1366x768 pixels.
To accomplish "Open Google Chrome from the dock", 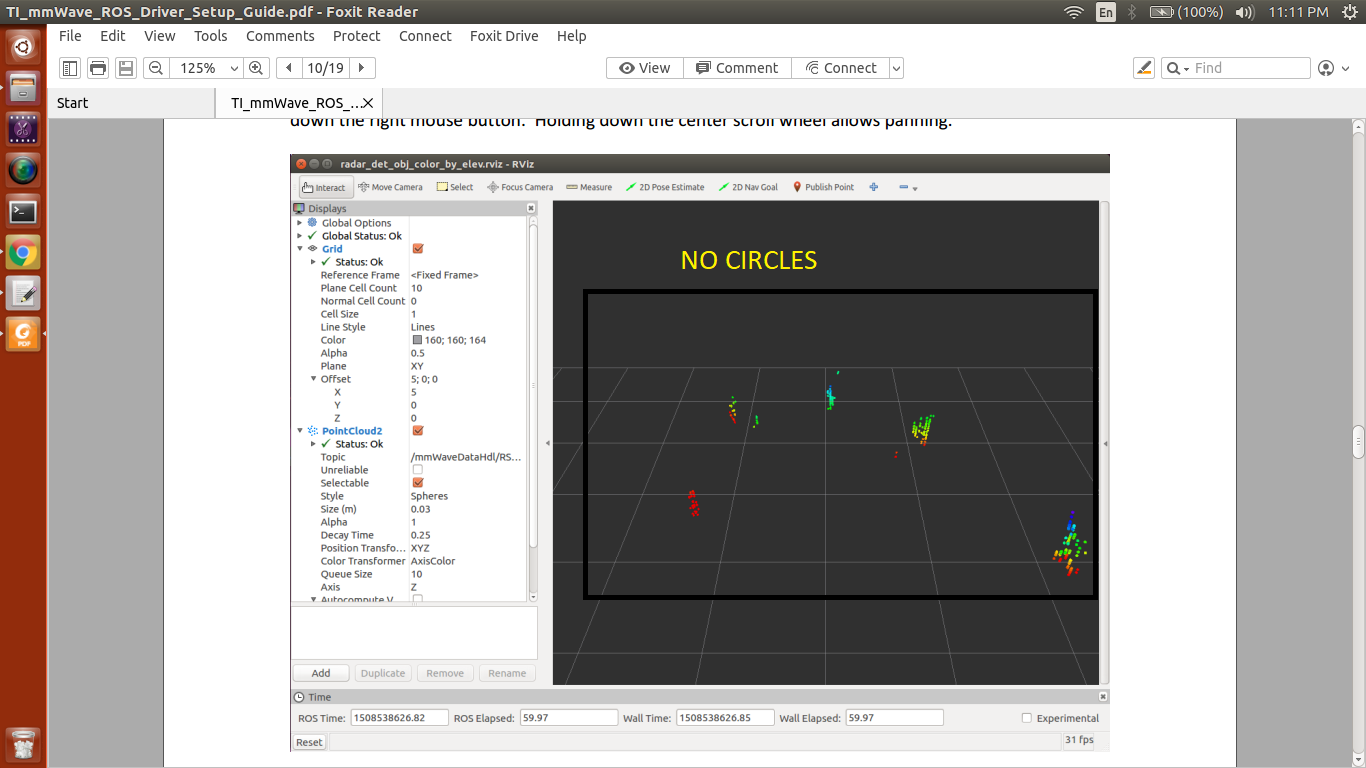I will (23, 252).
